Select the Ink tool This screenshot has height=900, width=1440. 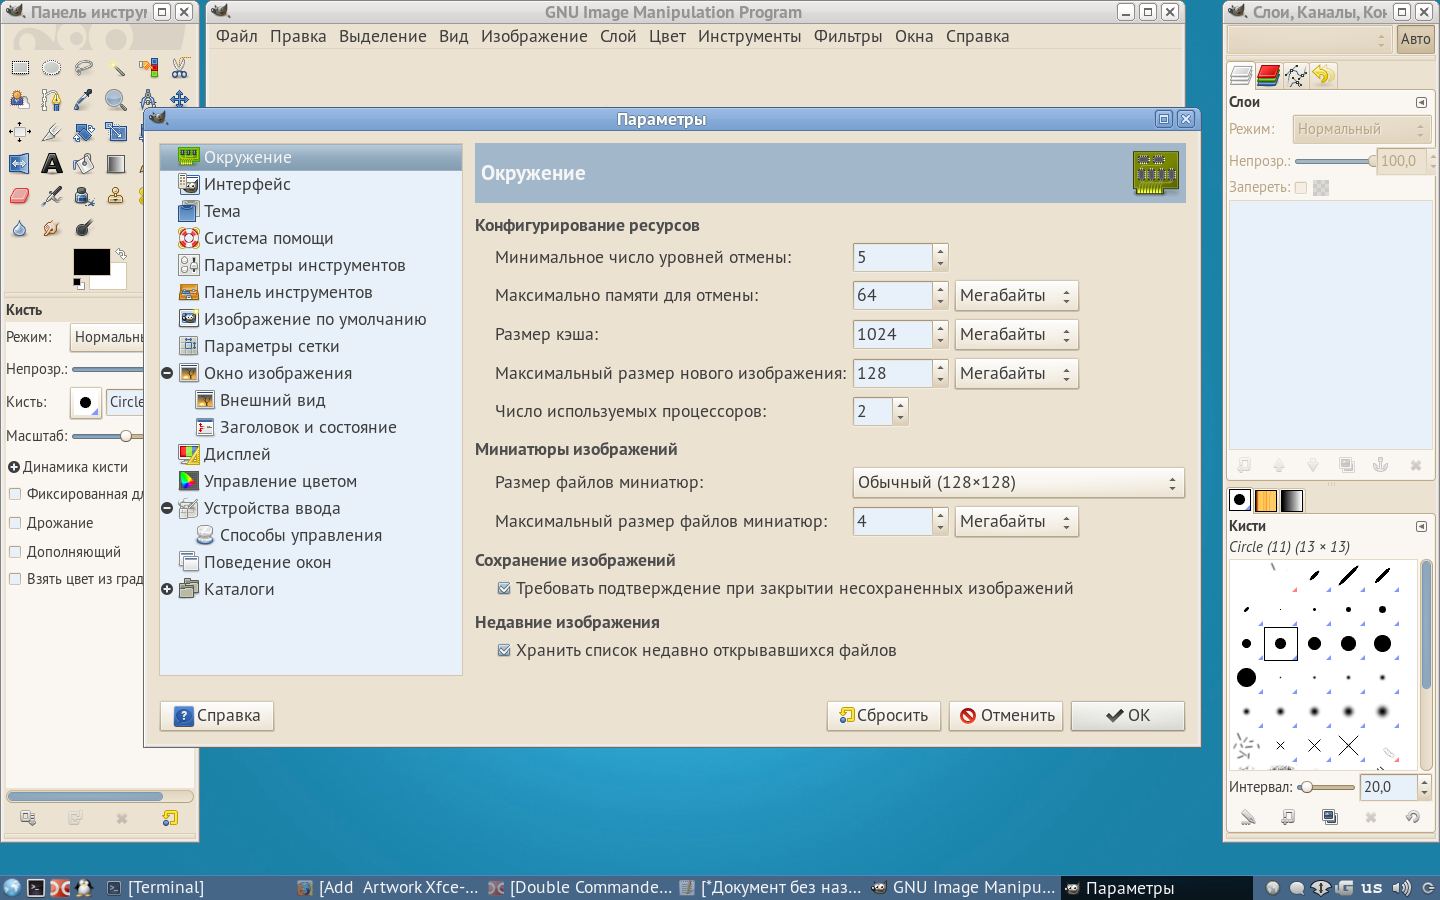point(84,196)
